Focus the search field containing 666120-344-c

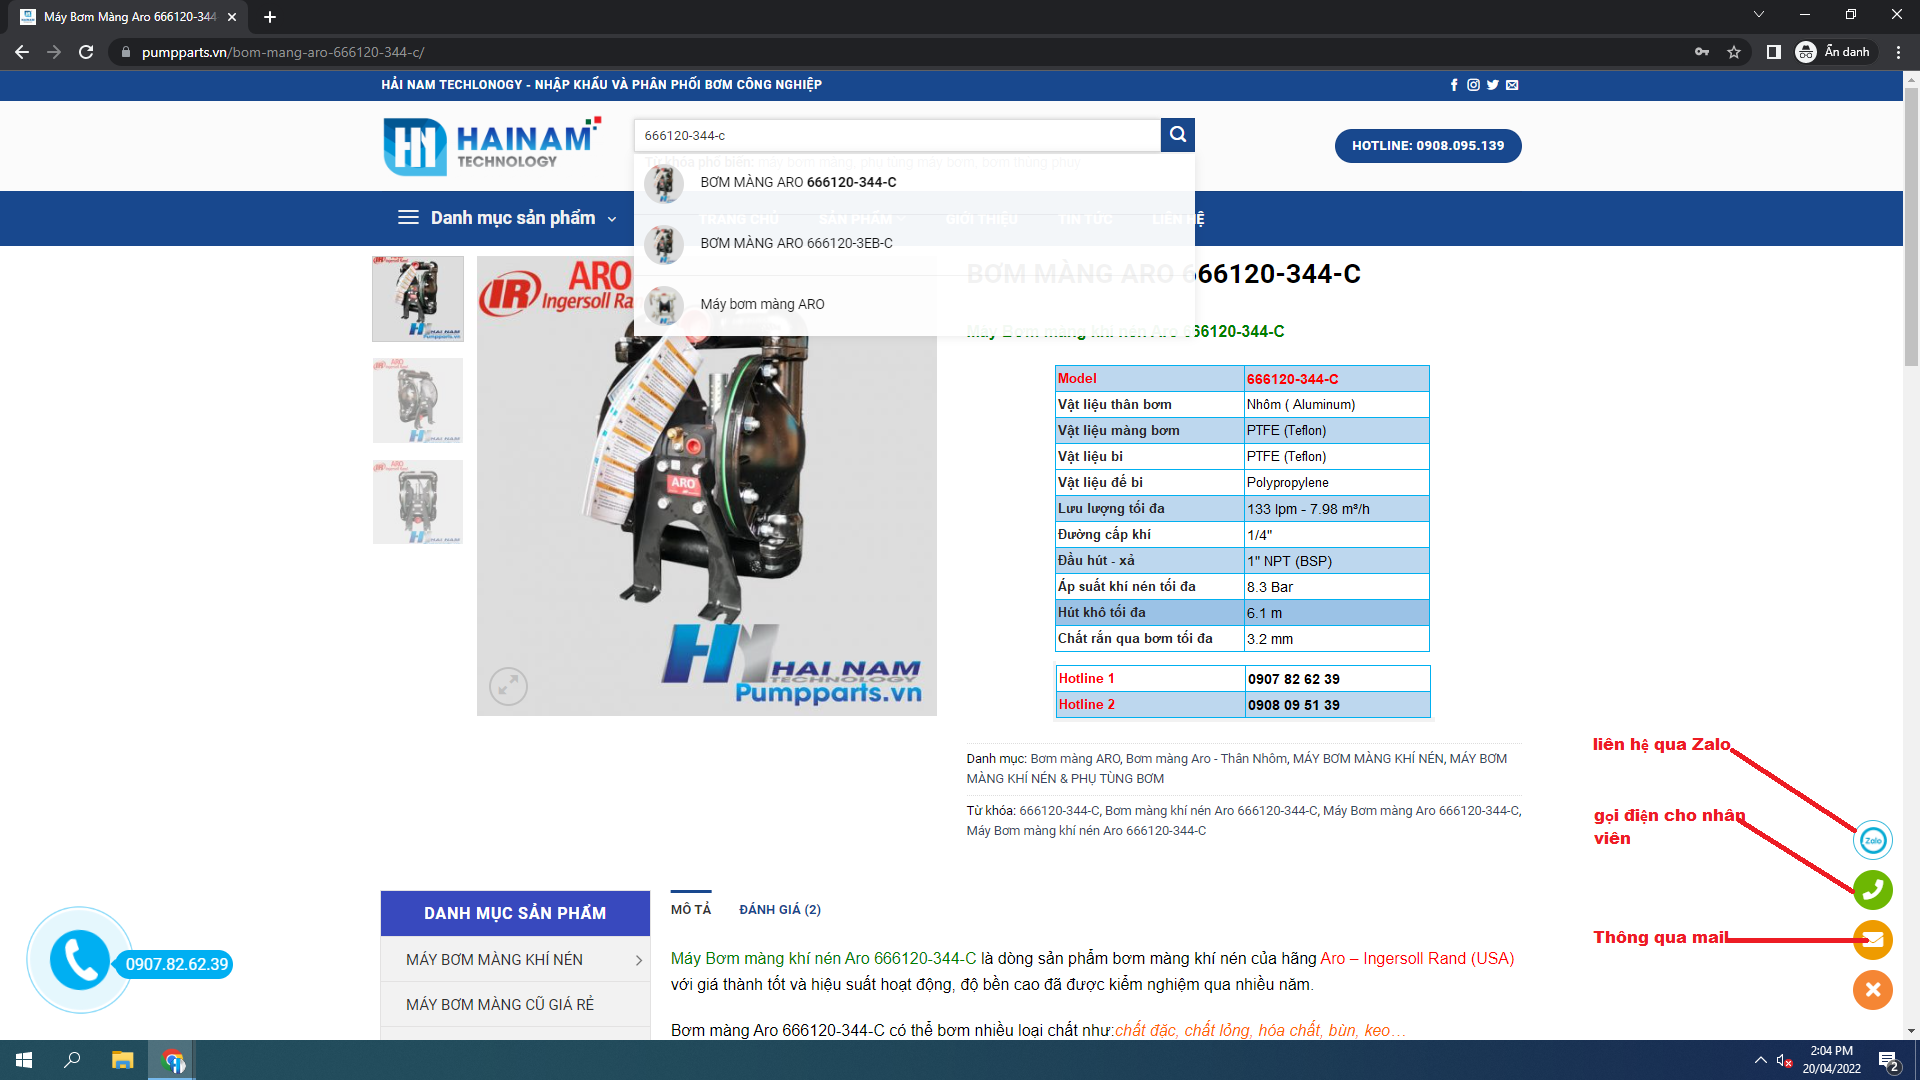(x=897, y=135)
